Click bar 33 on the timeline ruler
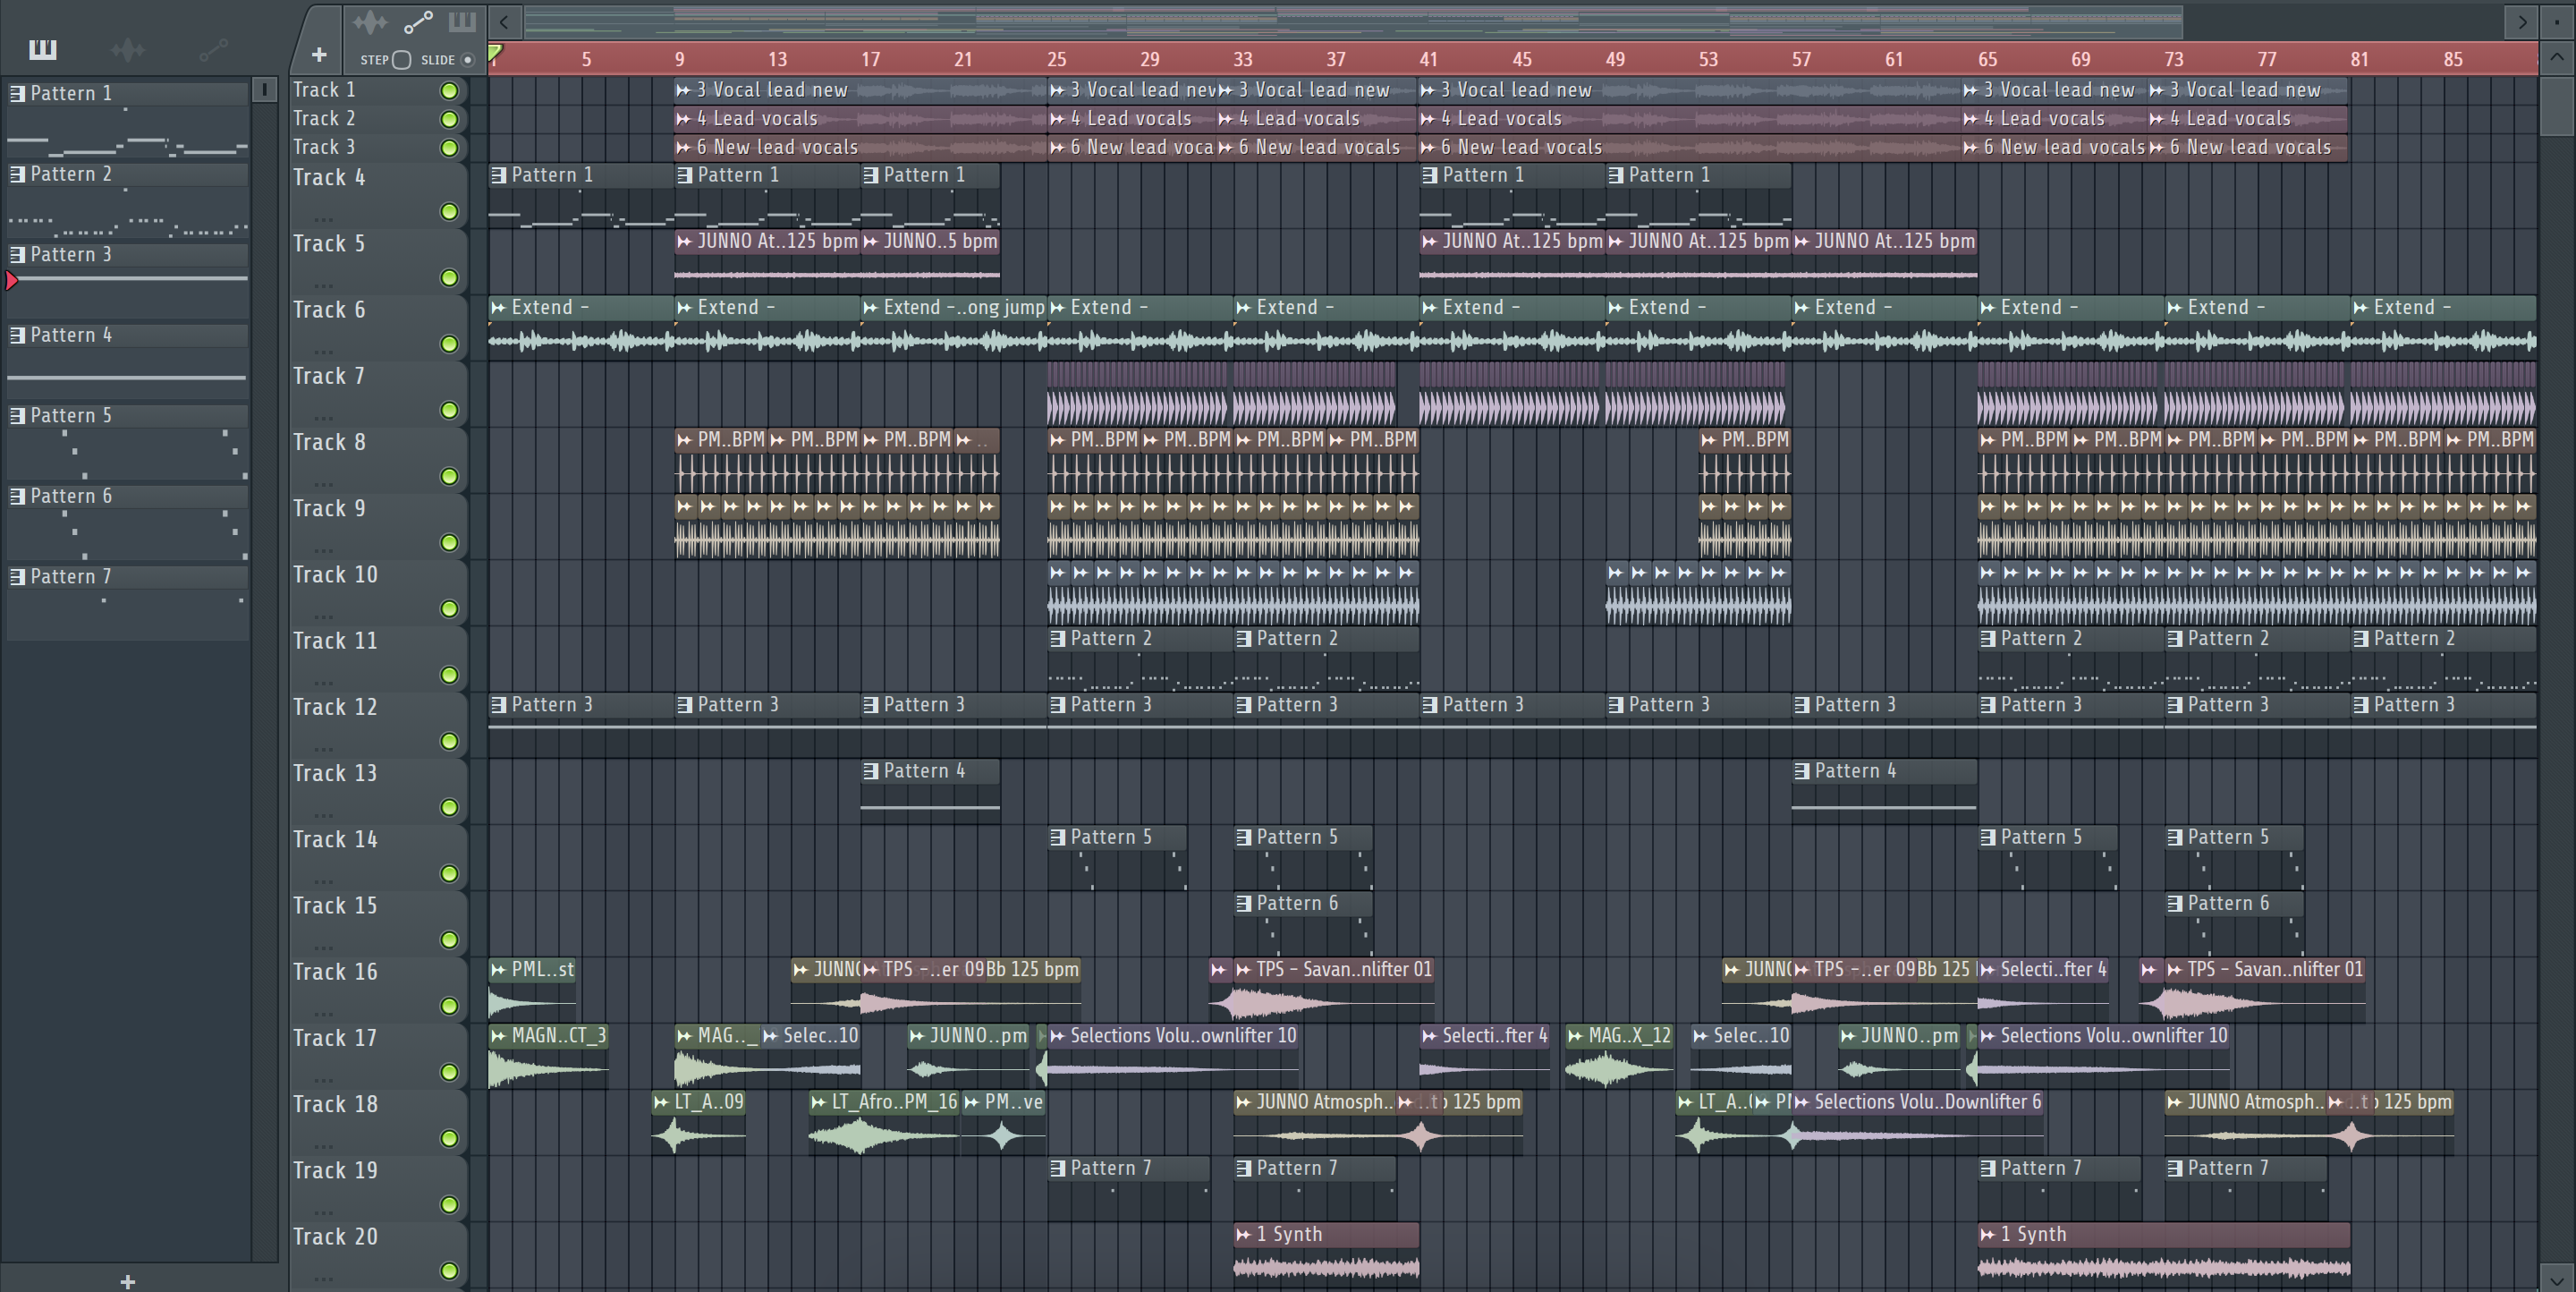This screenshot has width=2576, height=1292. (1242, 59)
